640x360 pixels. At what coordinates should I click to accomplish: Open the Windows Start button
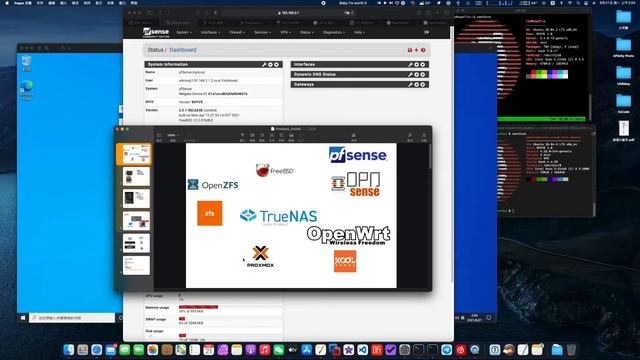coord(23,318)
